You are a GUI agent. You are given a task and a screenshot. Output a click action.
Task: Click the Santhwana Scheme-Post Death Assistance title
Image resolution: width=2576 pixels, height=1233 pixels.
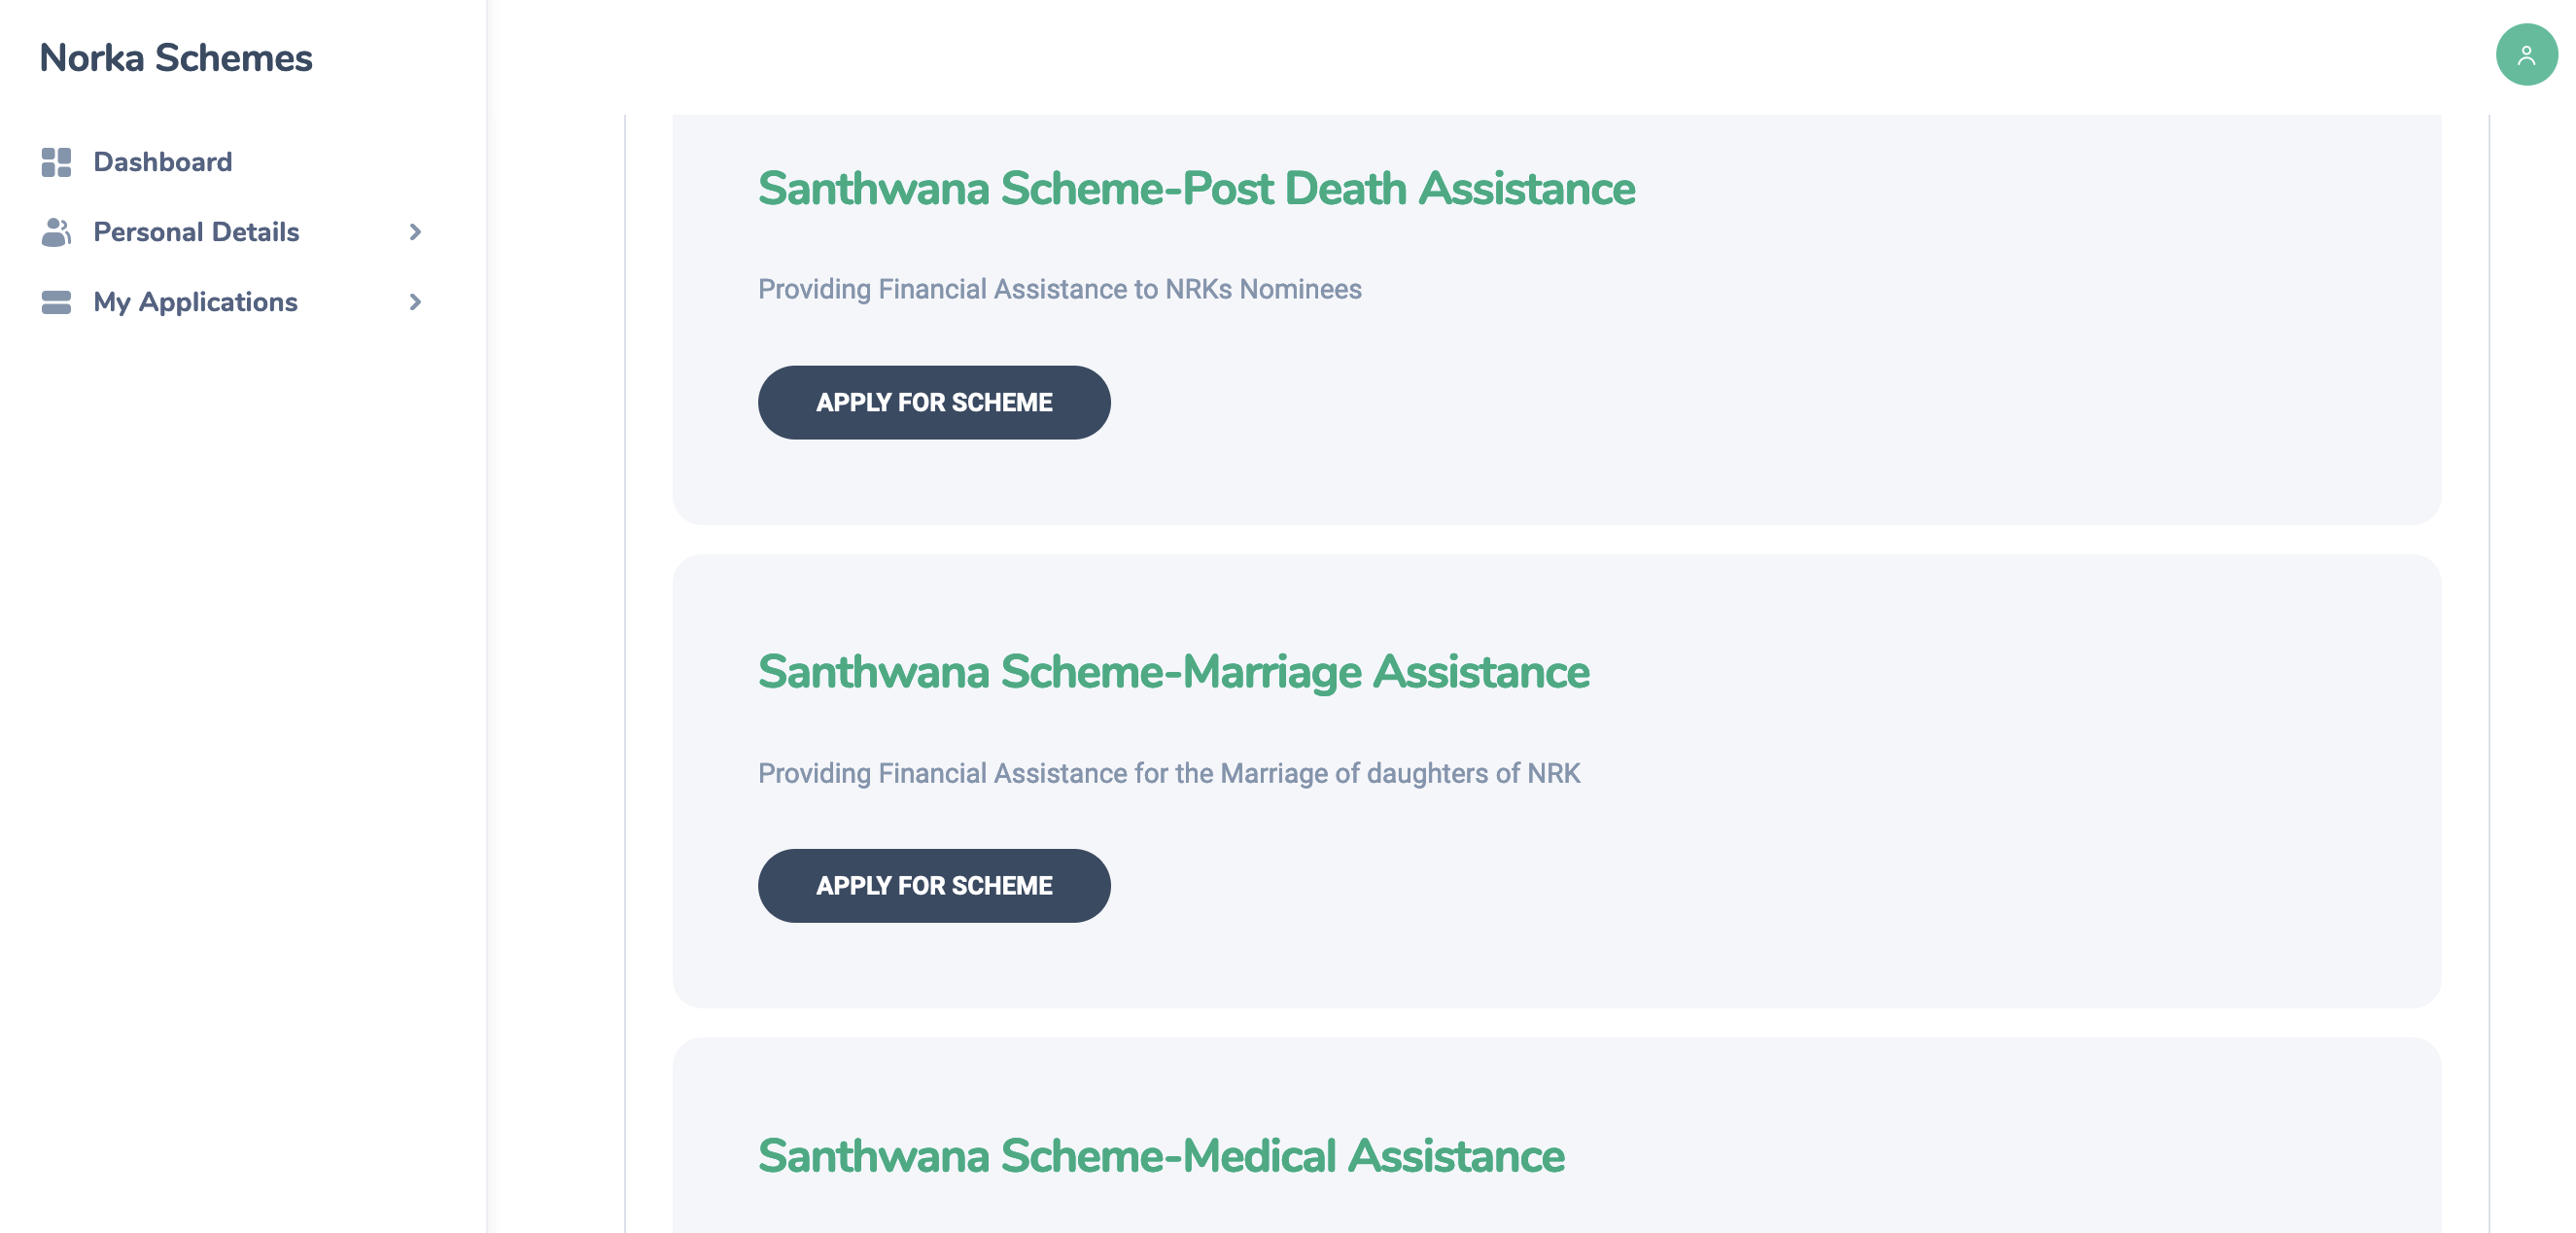1196,188
